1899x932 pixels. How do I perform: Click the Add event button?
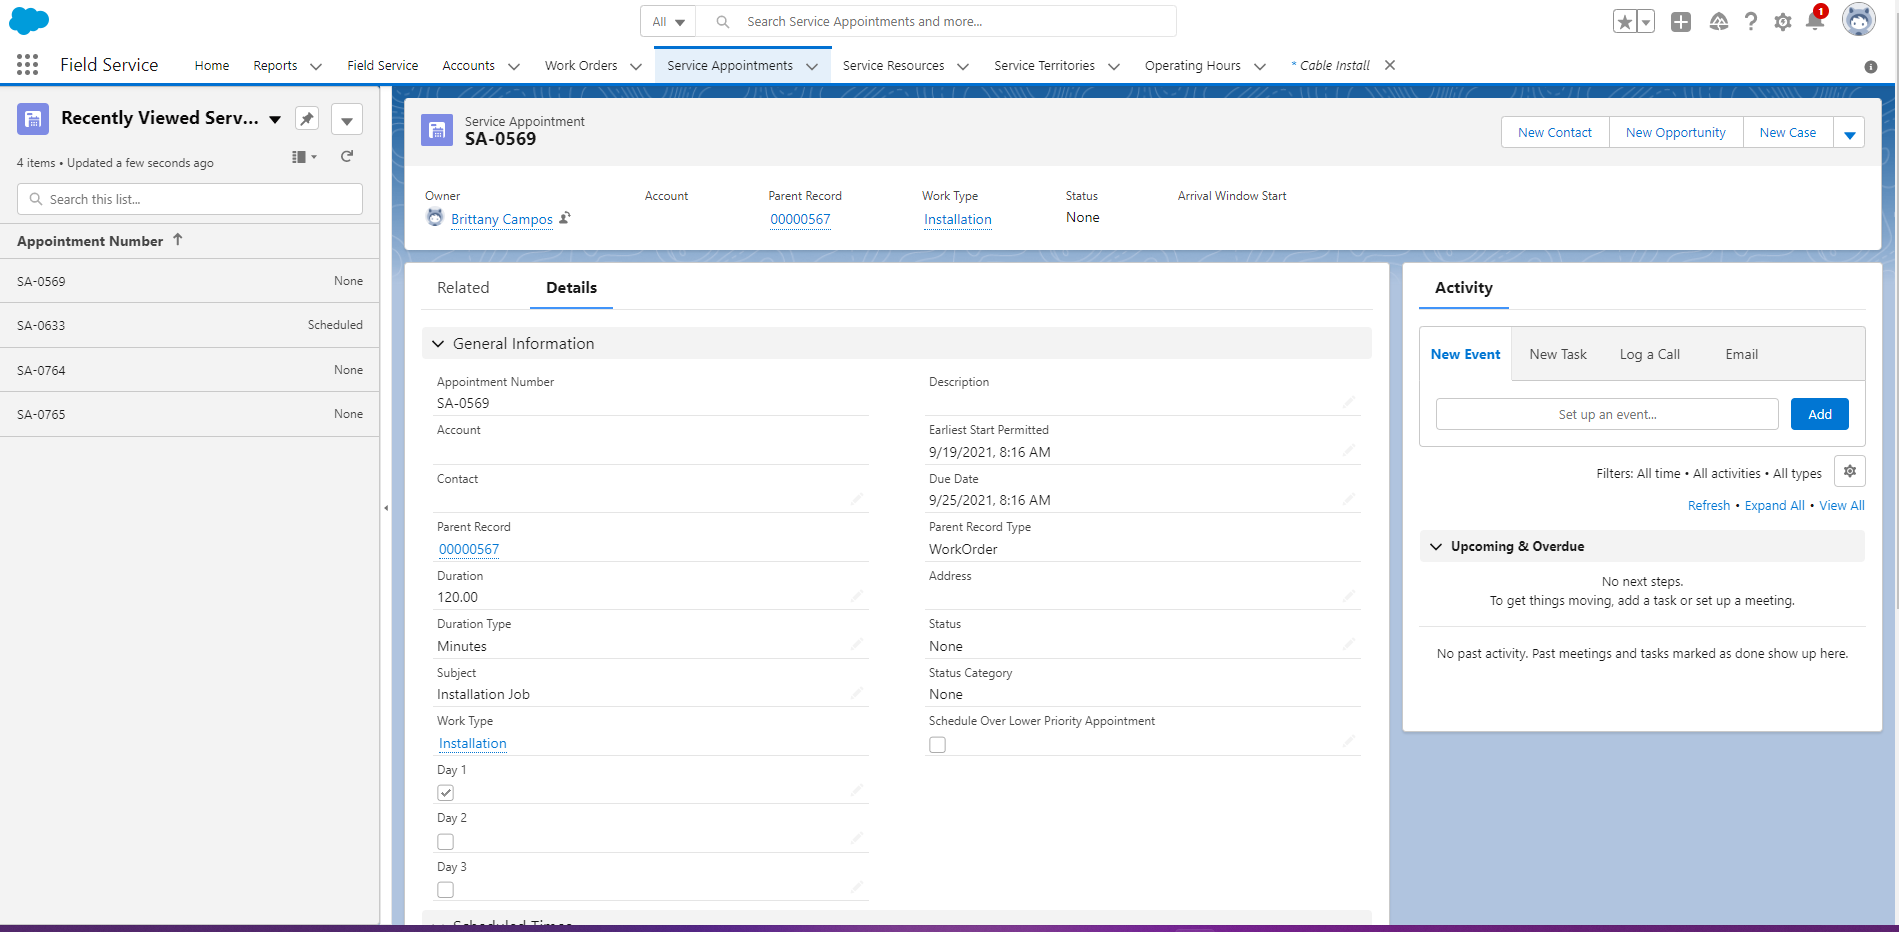coord(1820,414)
